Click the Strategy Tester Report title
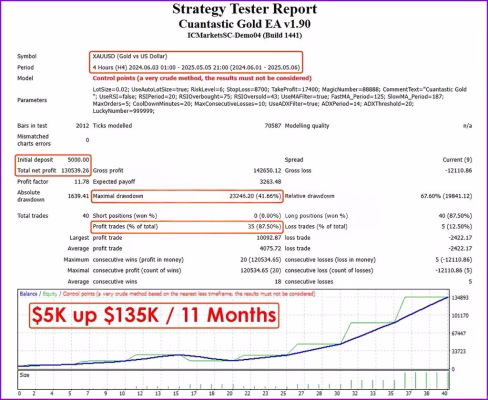Screen dimensions: 488x400 (244, 9)
